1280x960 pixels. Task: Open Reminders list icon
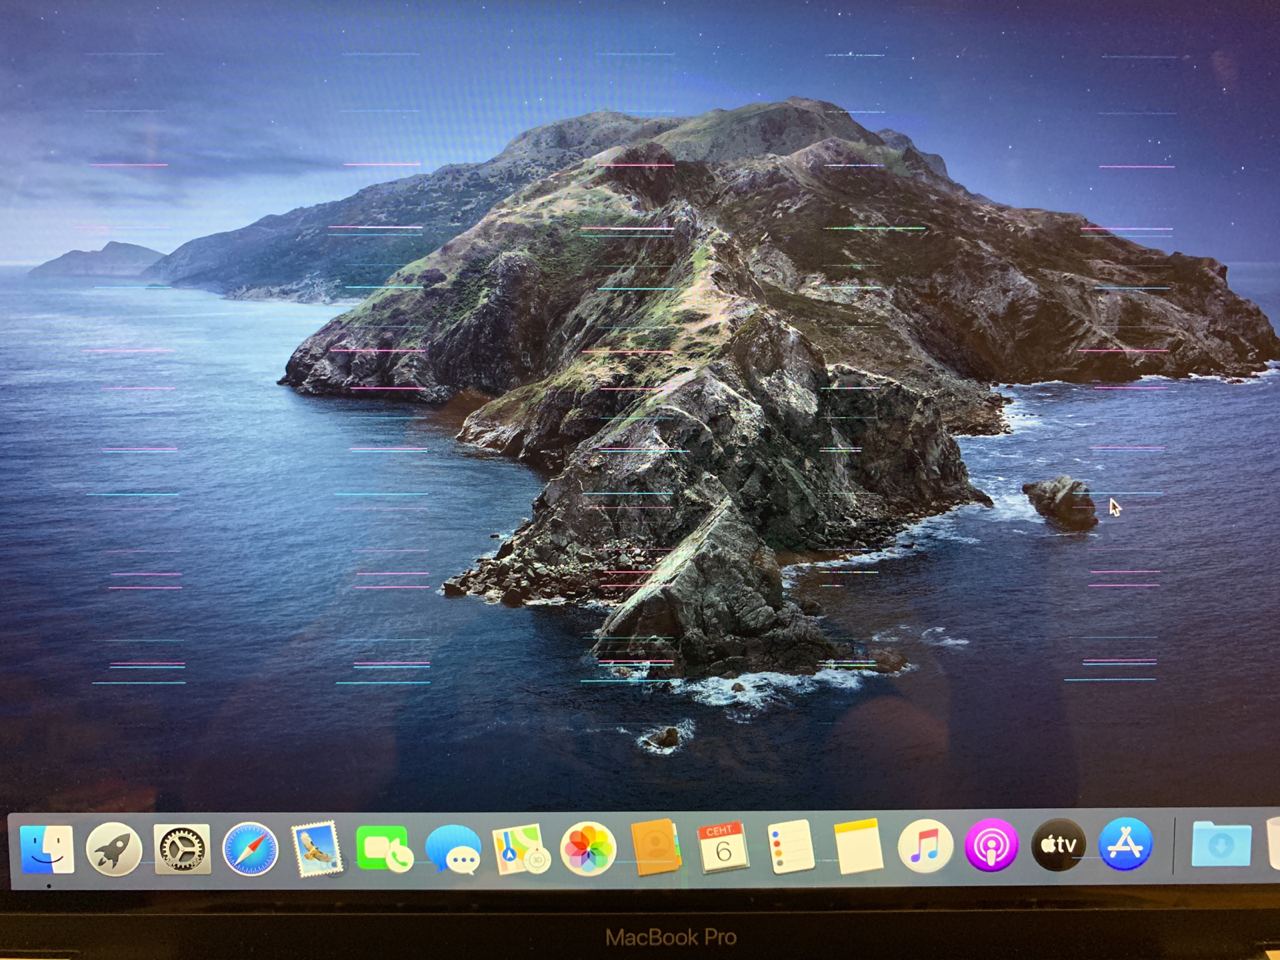[x=791, y=848]
